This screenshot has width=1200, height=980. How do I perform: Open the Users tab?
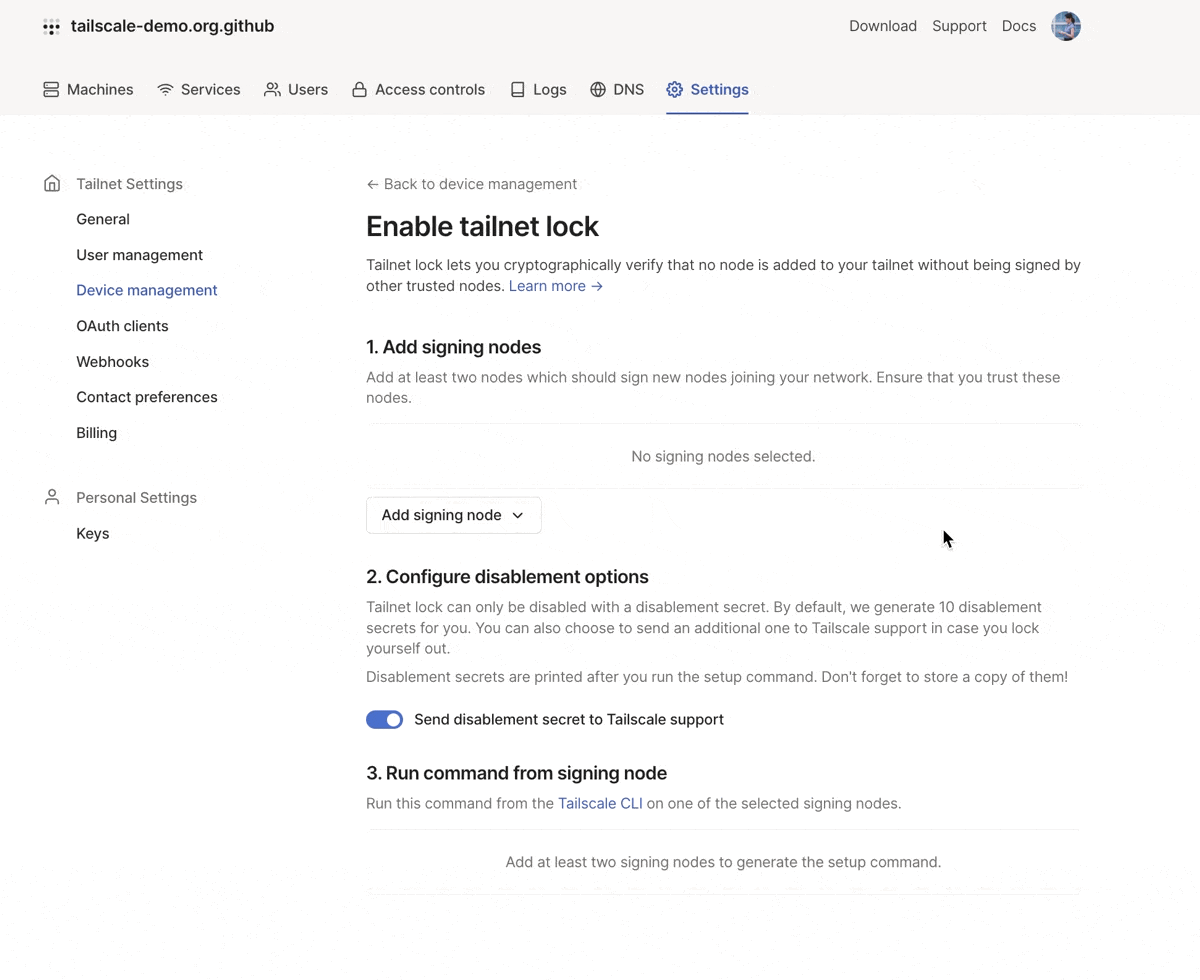coord(296,90)
